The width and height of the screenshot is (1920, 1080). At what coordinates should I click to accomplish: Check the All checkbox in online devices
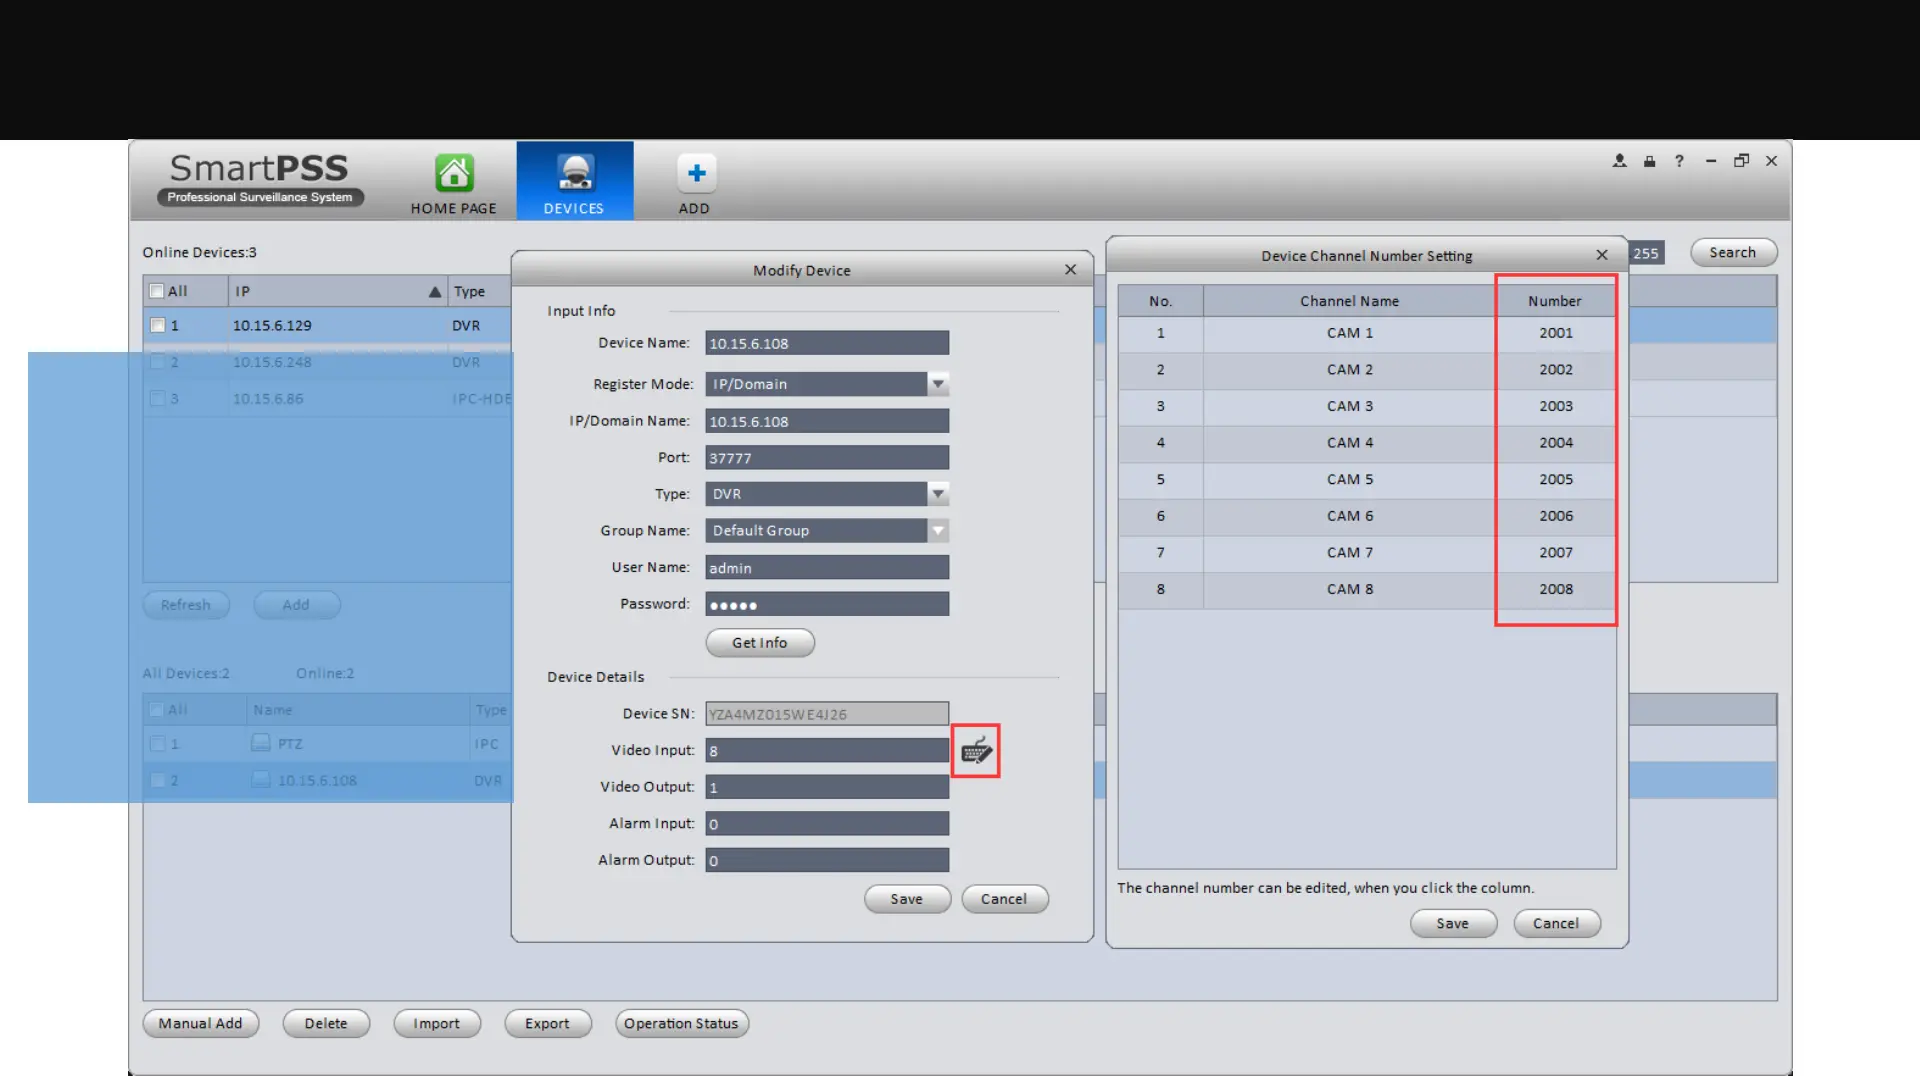(x=157, y=291)
